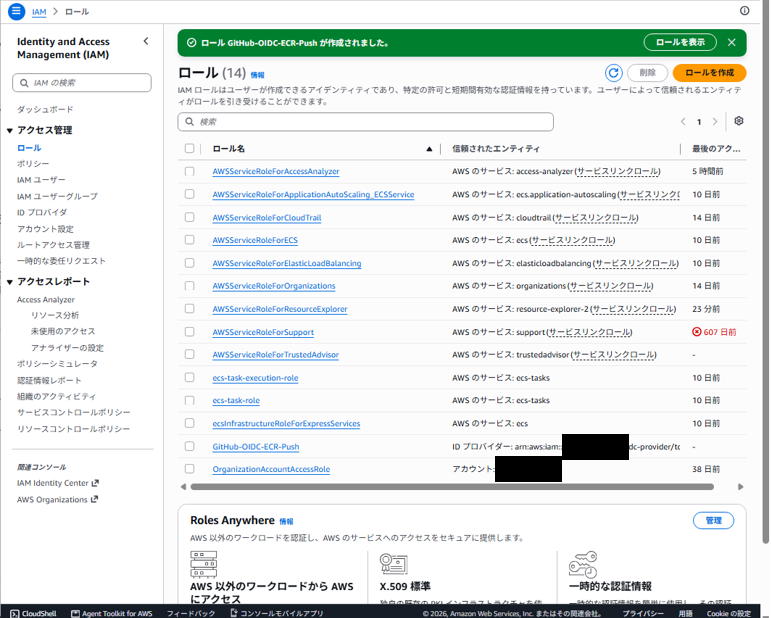This screenshot has height=618, width=771.
Task: Open ポリシーシミュレータ in the sidebar
Action: coord(57,364)
